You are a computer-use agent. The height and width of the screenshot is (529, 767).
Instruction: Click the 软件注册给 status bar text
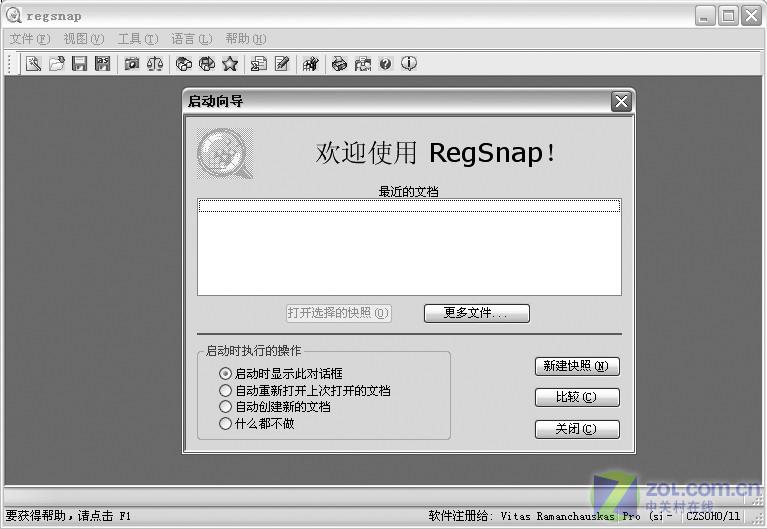(x=550, y=516)
